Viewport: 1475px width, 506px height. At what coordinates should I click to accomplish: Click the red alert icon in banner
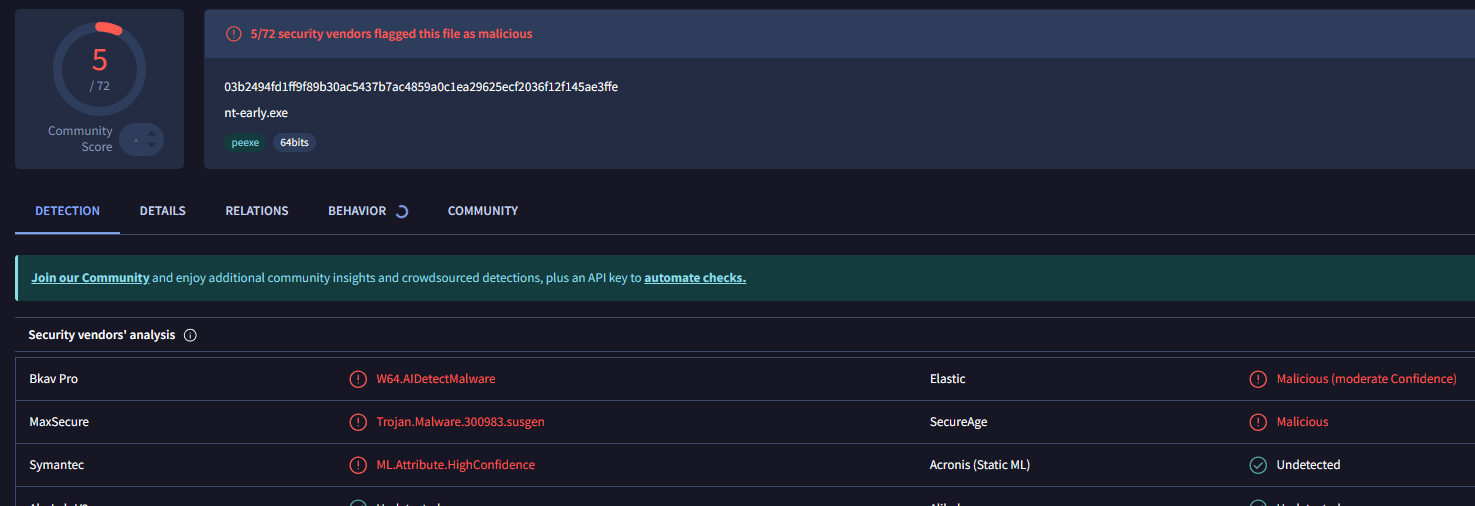(x=233, y=34)
